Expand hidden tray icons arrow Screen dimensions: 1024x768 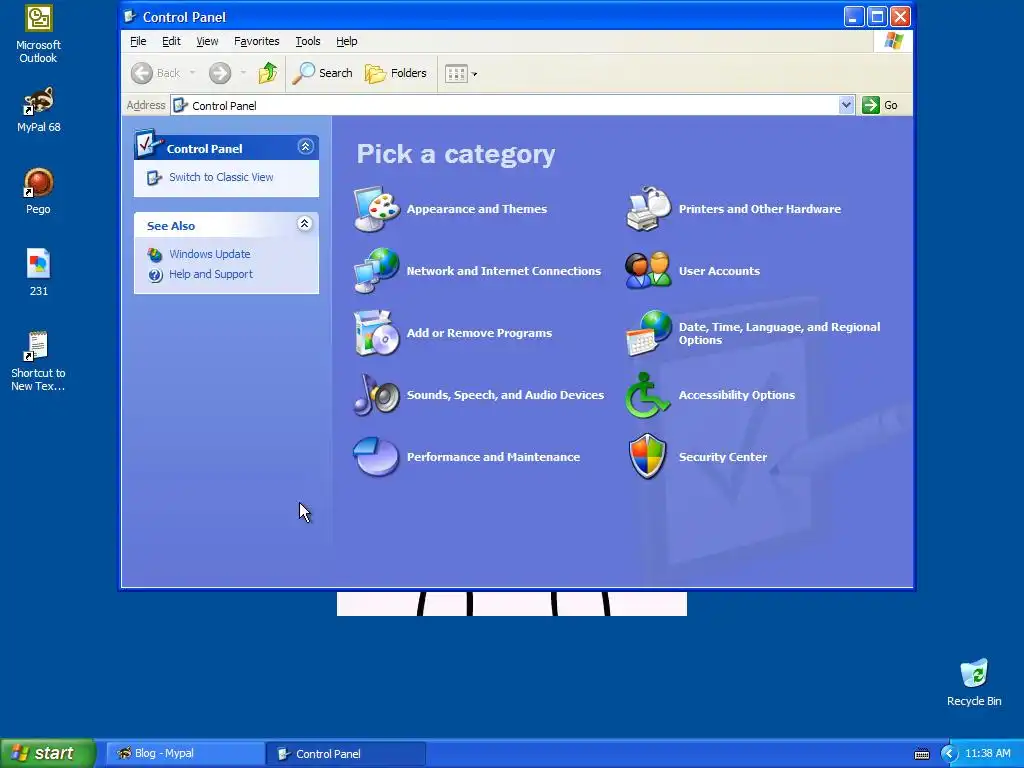[x=949, y=754]
